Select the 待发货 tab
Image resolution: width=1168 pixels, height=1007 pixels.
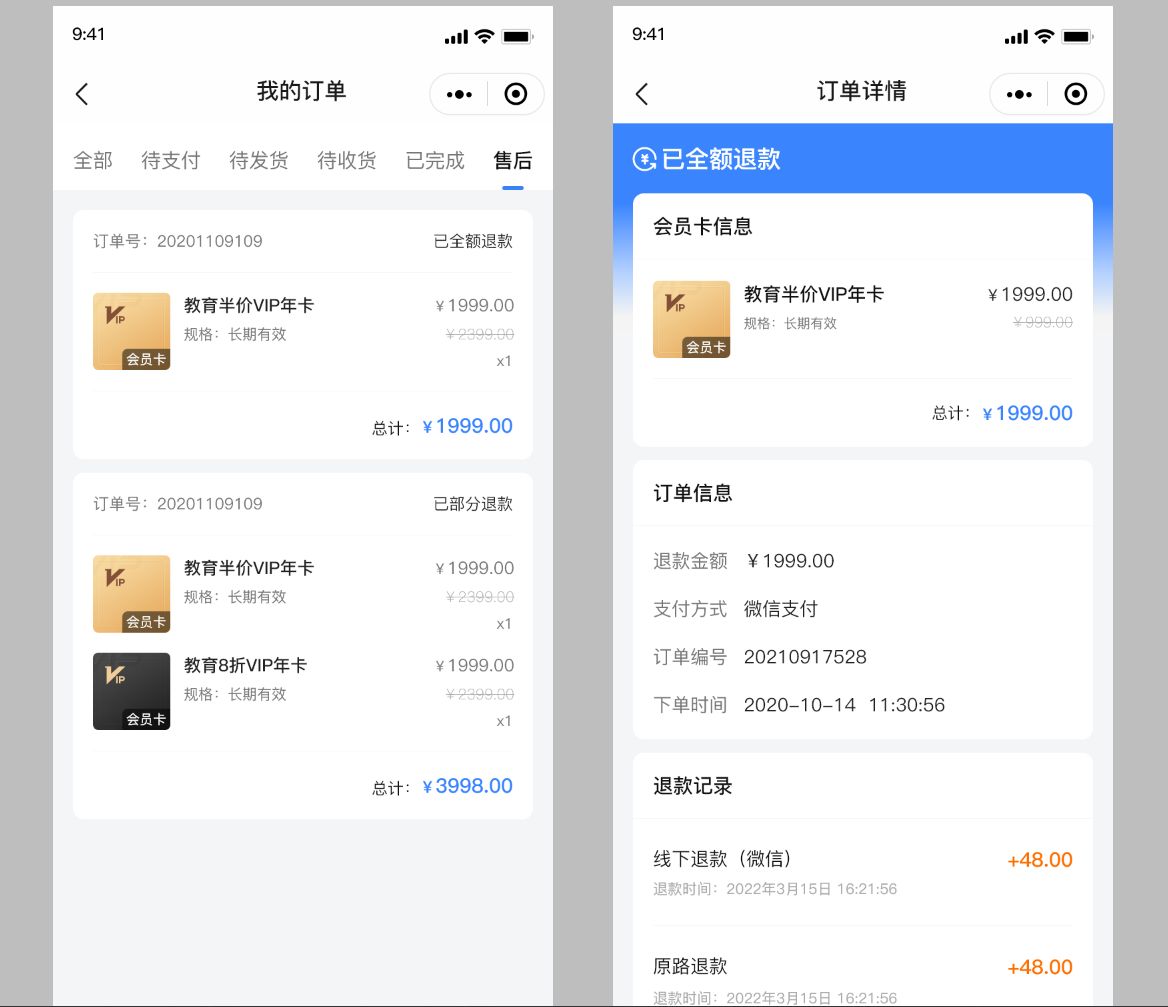(x=259, y=160)
